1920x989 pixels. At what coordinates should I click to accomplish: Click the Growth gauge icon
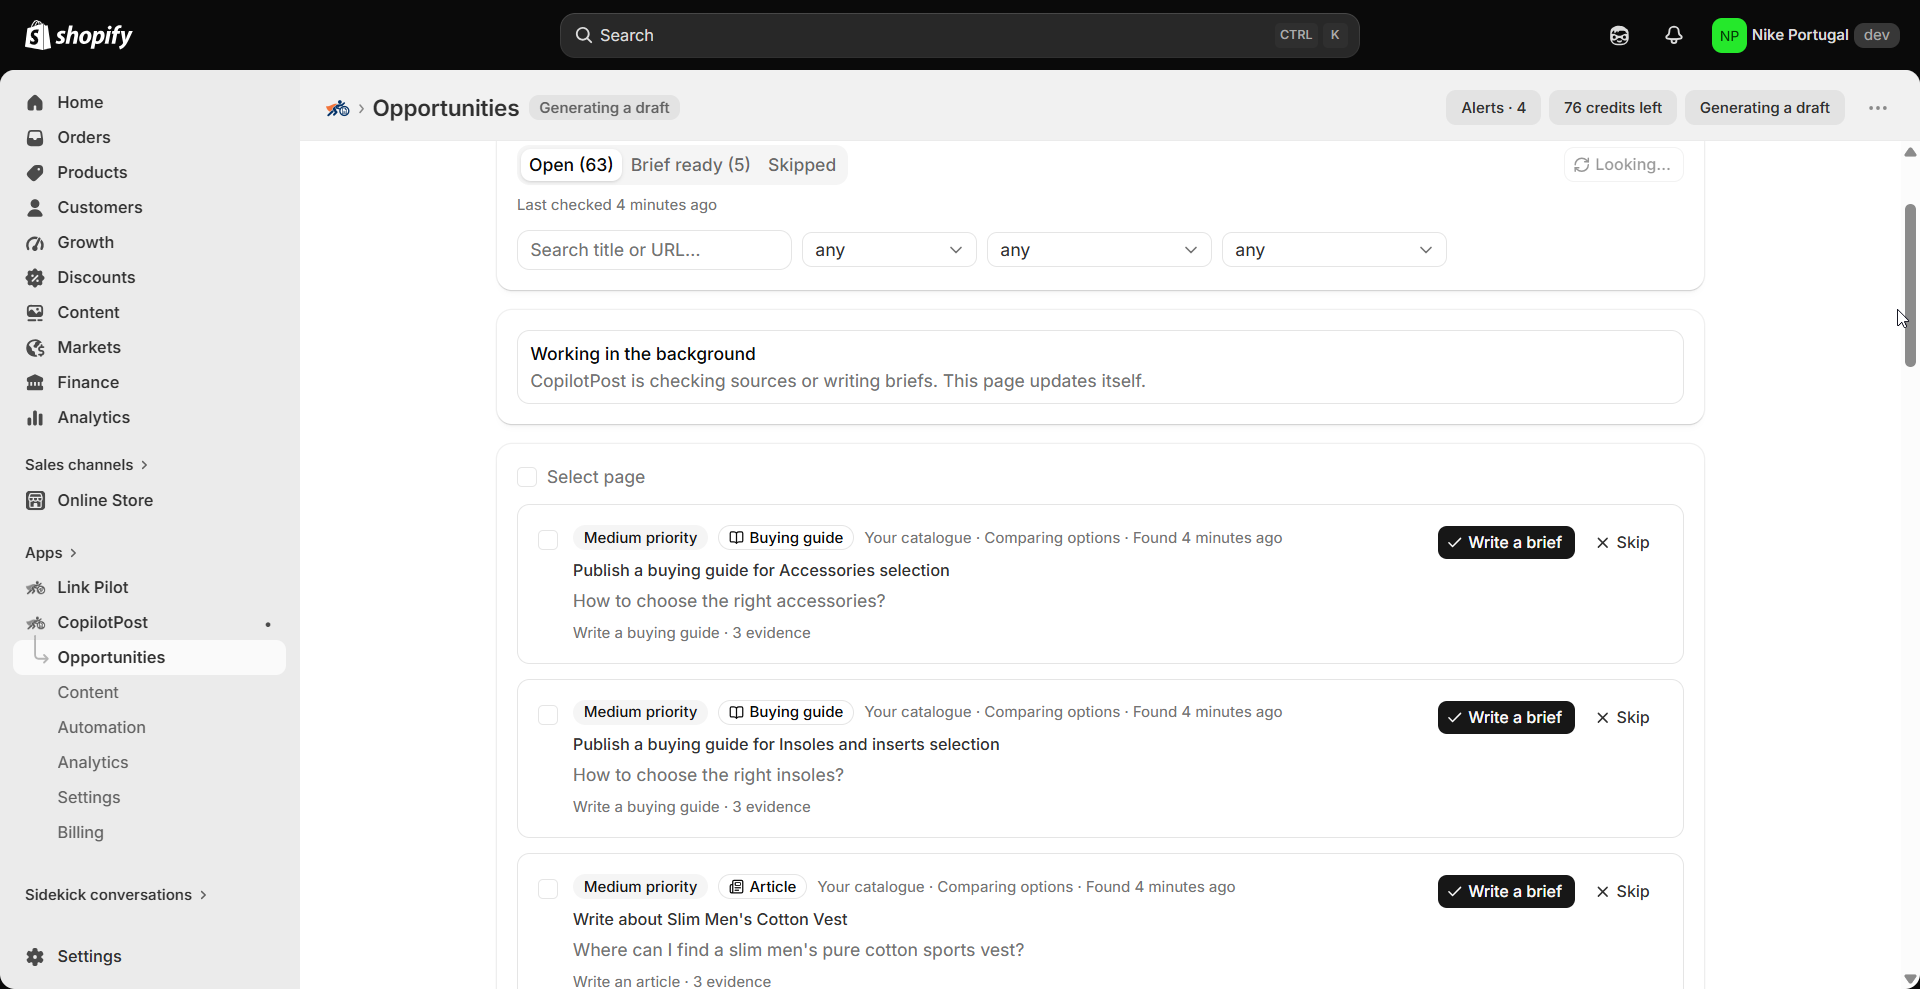pyautogui.click(x=35, y=242)
